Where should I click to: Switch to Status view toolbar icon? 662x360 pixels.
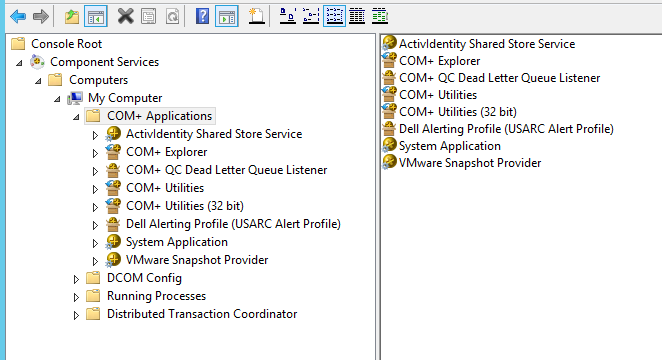[380, 16]
